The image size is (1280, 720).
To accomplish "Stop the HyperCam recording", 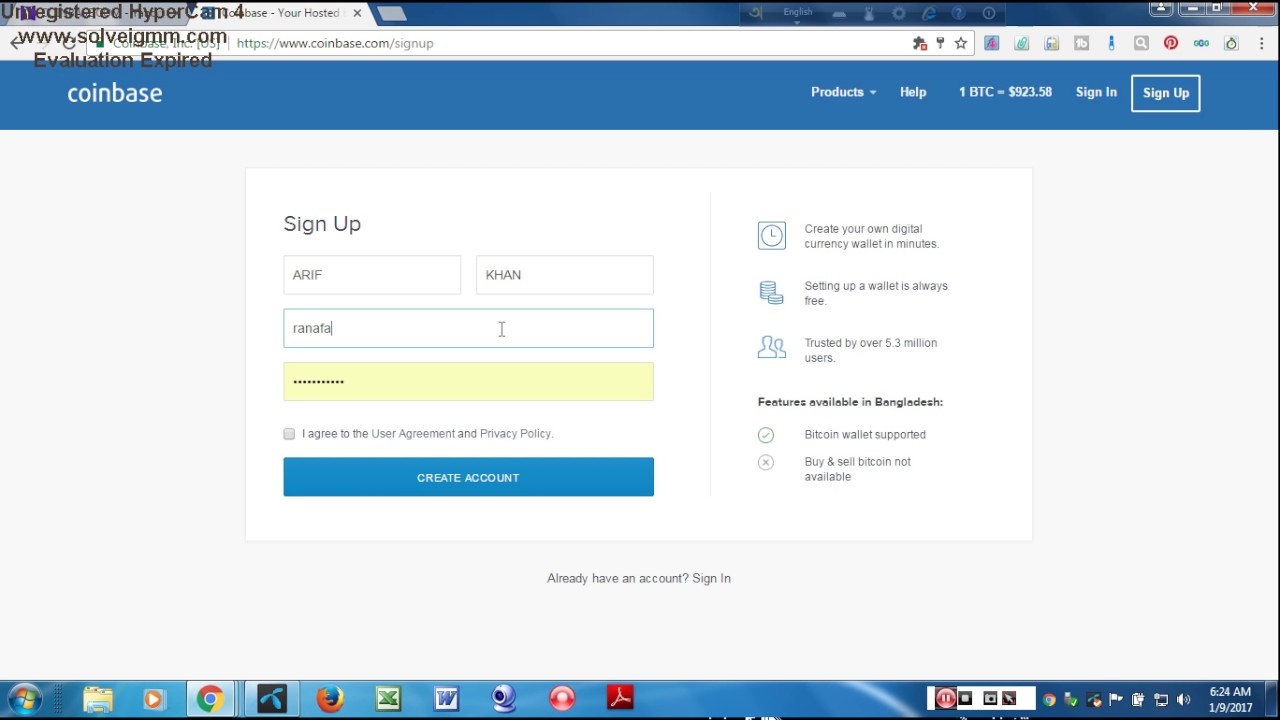I will coord(965,698).
